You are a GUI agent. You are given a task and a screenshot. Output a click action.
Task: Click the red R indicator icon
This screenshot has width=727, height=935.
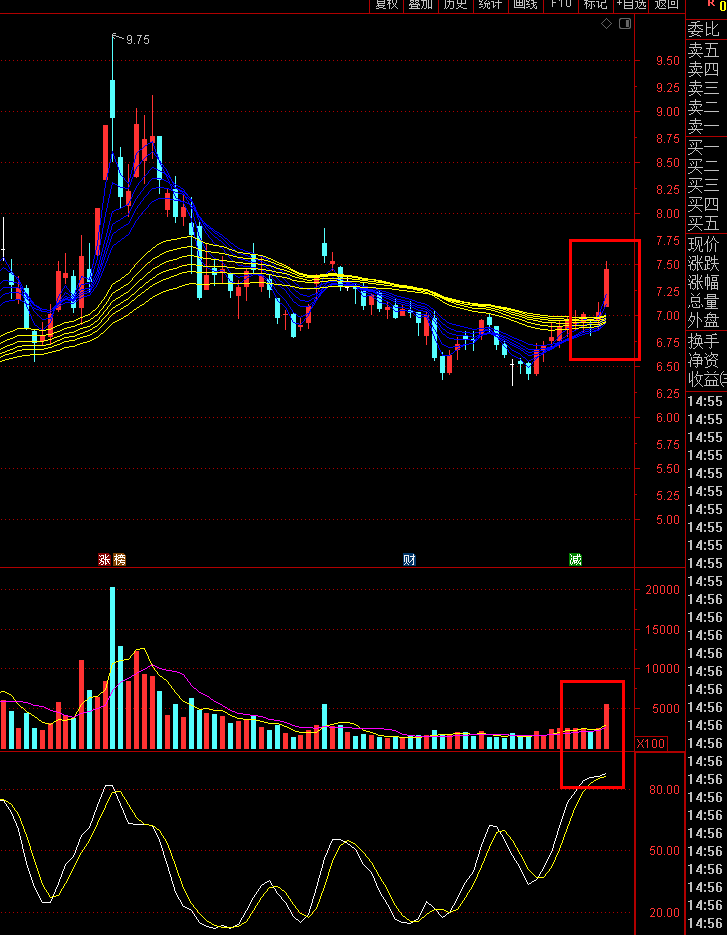point(710,4)
